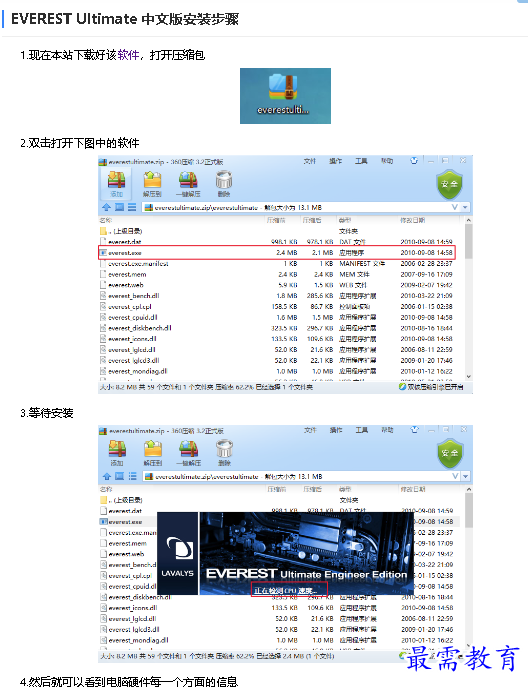The width and height of the screenshot is (528, 690).
Task: Switch to list view in step 3 window
Action: pos(132,476)
